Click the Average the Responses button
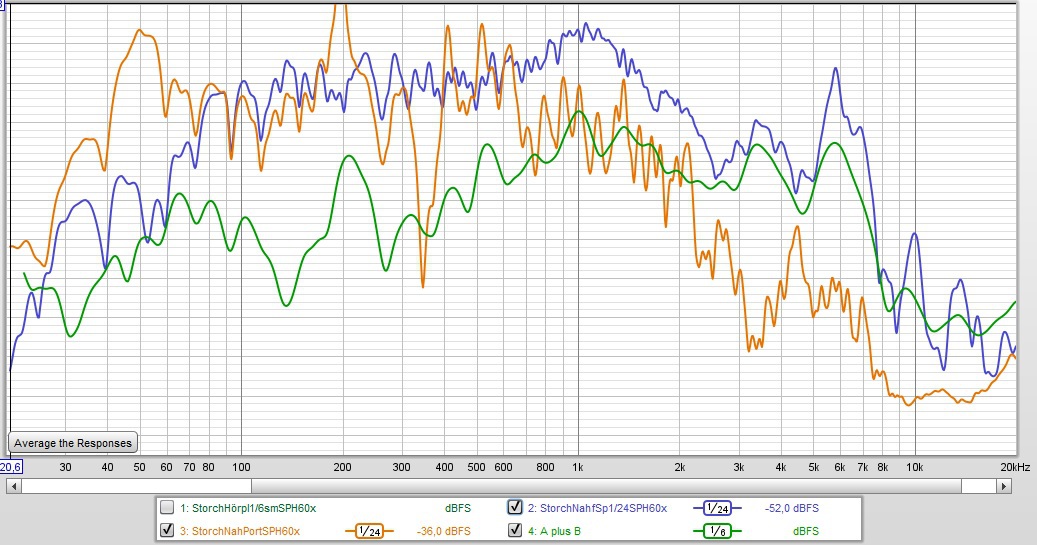The height and width of the screenshot is (545, 1037). 72,443
